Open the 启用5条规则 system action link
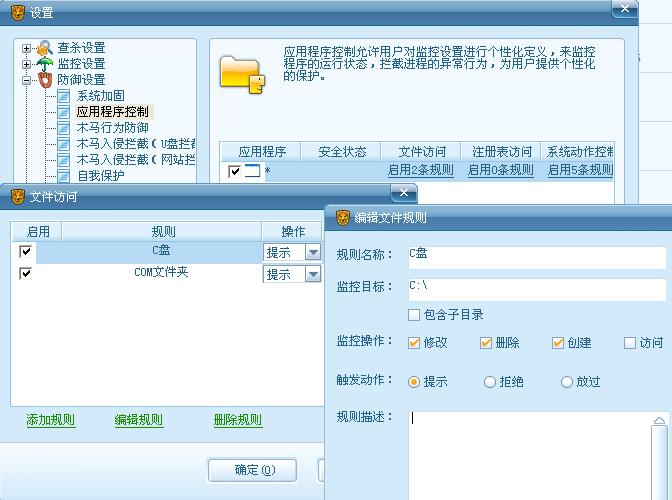This screenshot has width=672, height=500. point(580,170)
